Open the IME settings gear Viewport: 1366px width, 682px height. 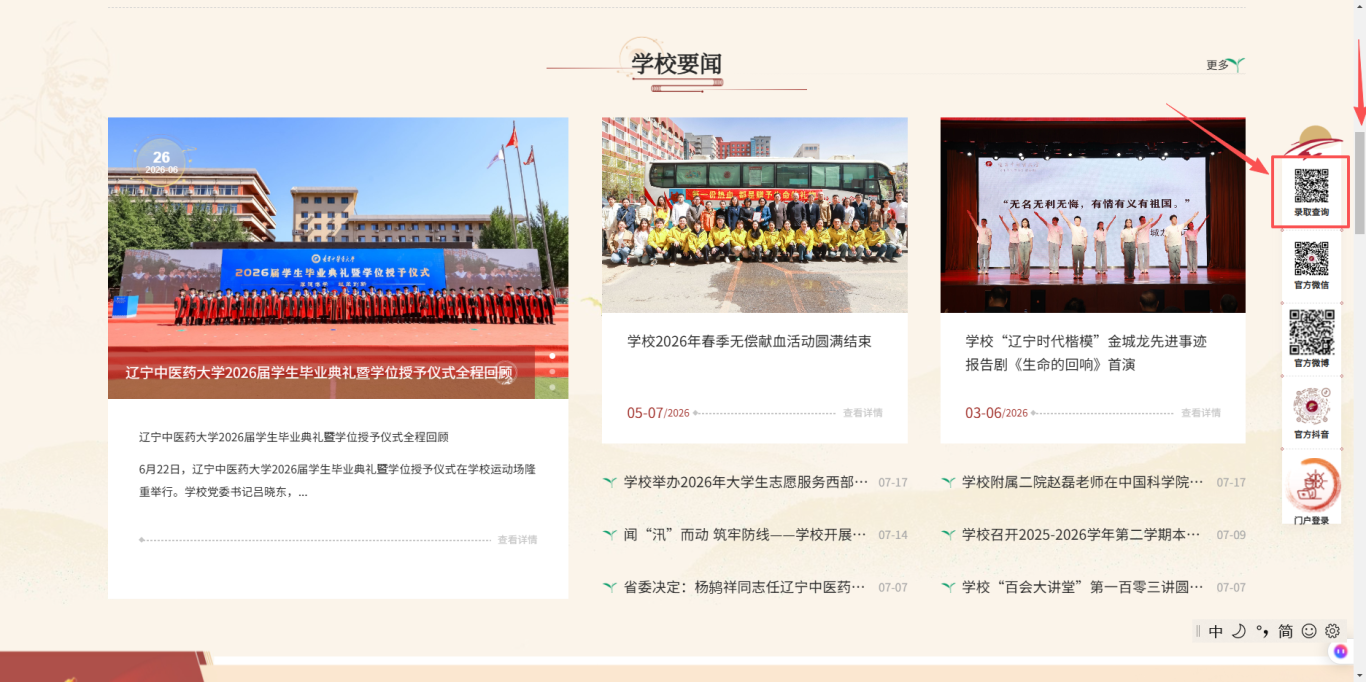[x=1332, y=631]
